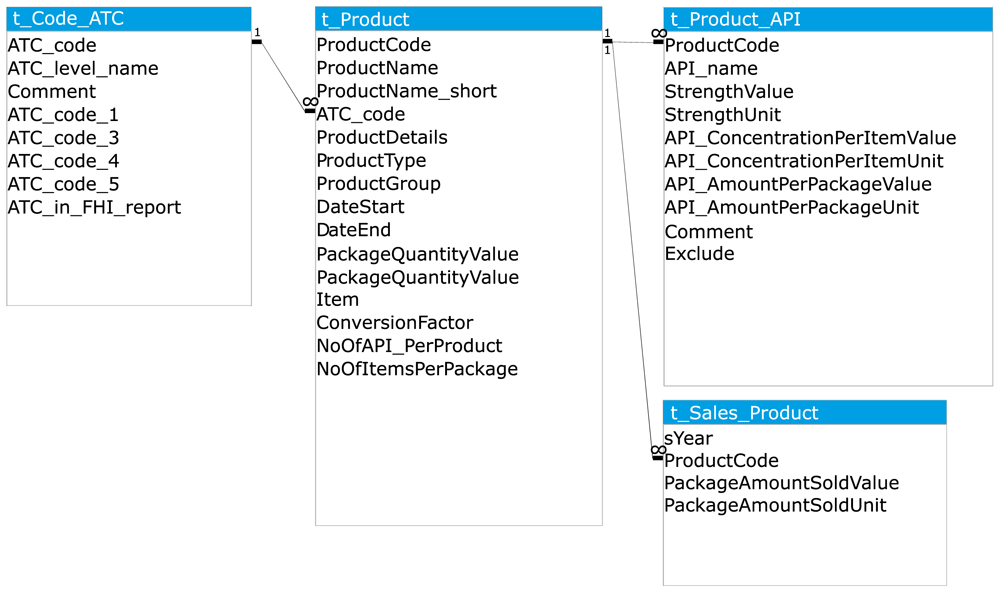The height and width of the screenshot is (593, 1000).
Task: Click the infinity symbol beside t_Product ATC_code
Action: (x=311, y=102)
